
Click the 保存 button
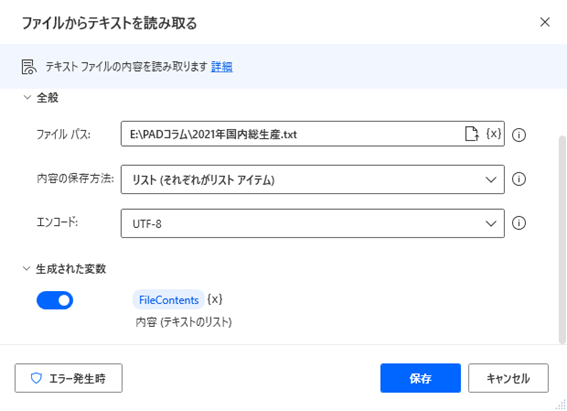tap(421, 378)
